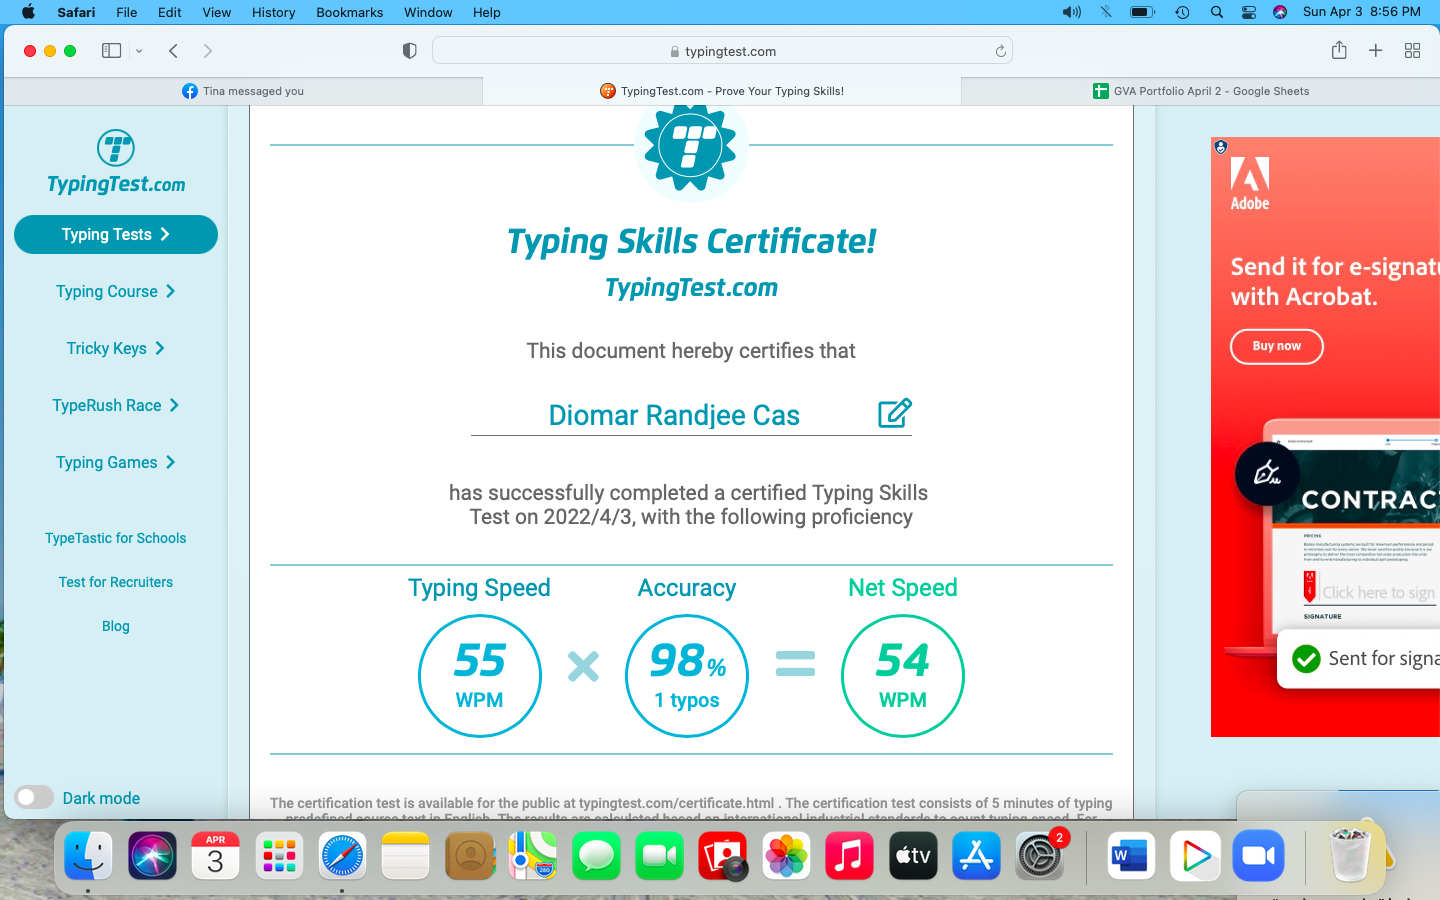Screen dimensions: 1440x900
Task: Switch to the GVA Portfolio Google Sheets tab
Action: click(1200, 90)
